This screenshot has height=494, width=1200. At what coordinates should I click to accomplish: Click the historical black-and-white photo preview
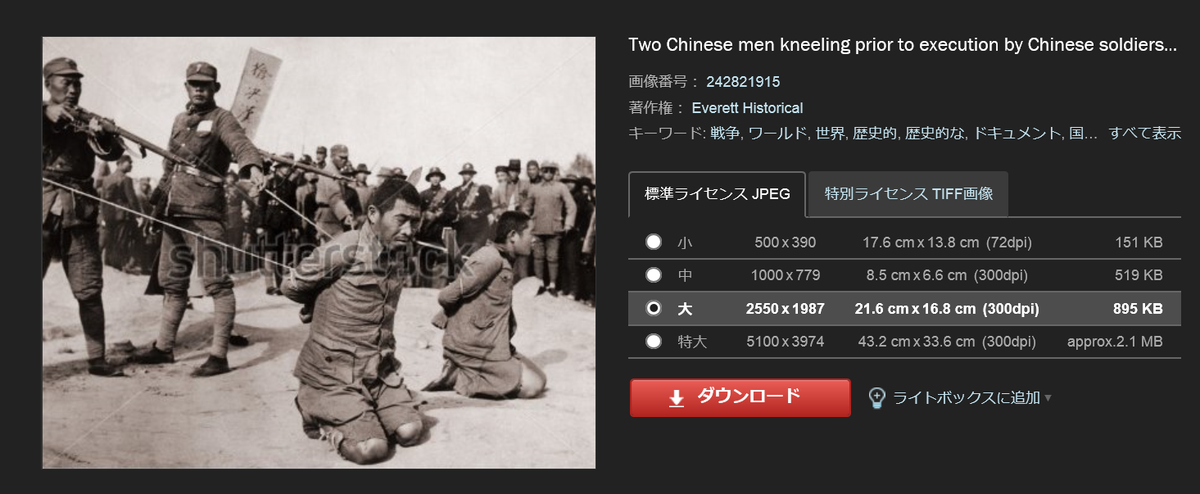click(319, 253)
